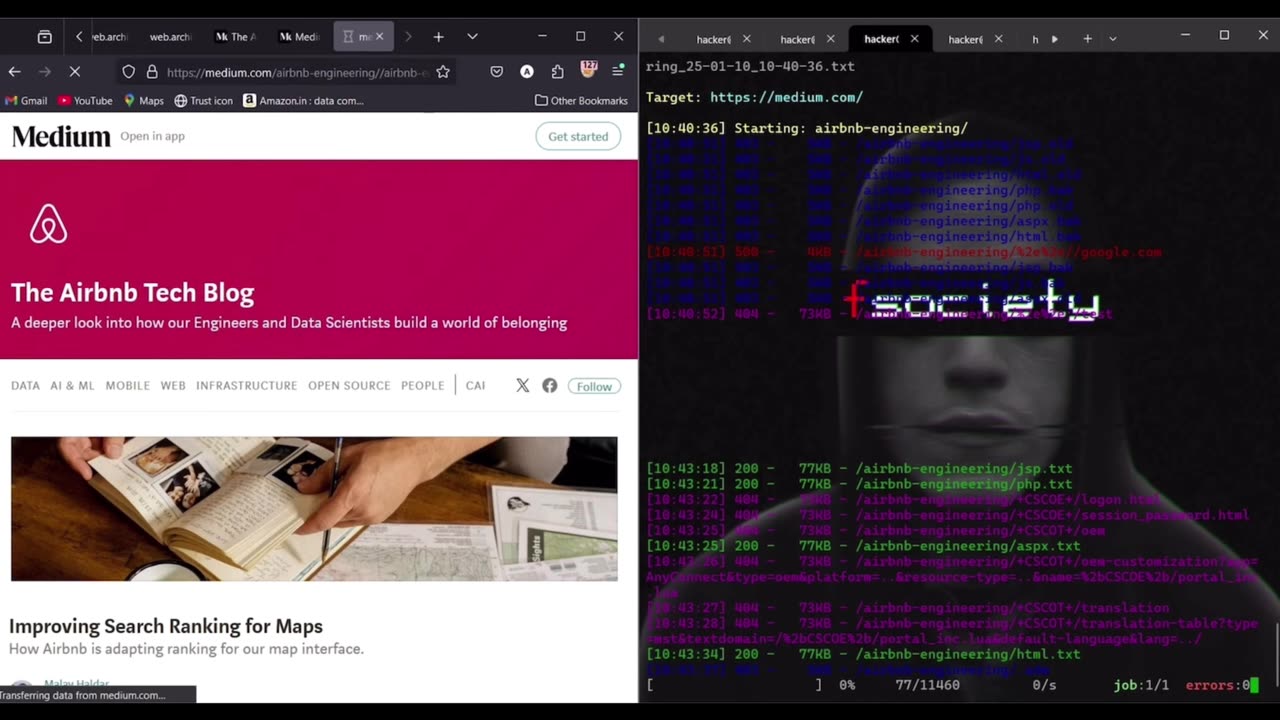1280x720 pixels.
Task: Select truncated CAI nav item
Action: tap(475, 386)
